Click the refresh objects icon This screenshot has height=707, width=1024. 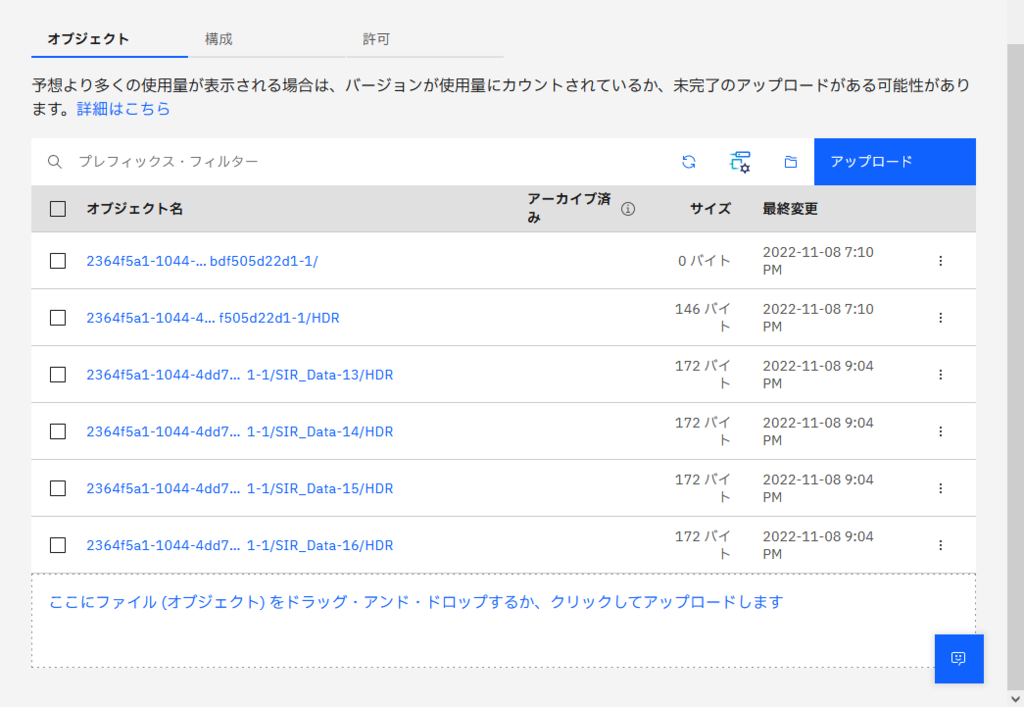688,162
